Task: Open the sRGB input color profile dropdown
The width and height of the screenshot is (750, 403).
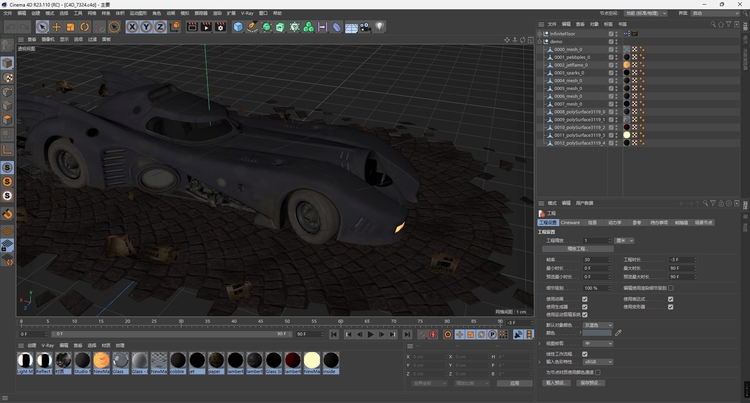Action: coord(597,362)
